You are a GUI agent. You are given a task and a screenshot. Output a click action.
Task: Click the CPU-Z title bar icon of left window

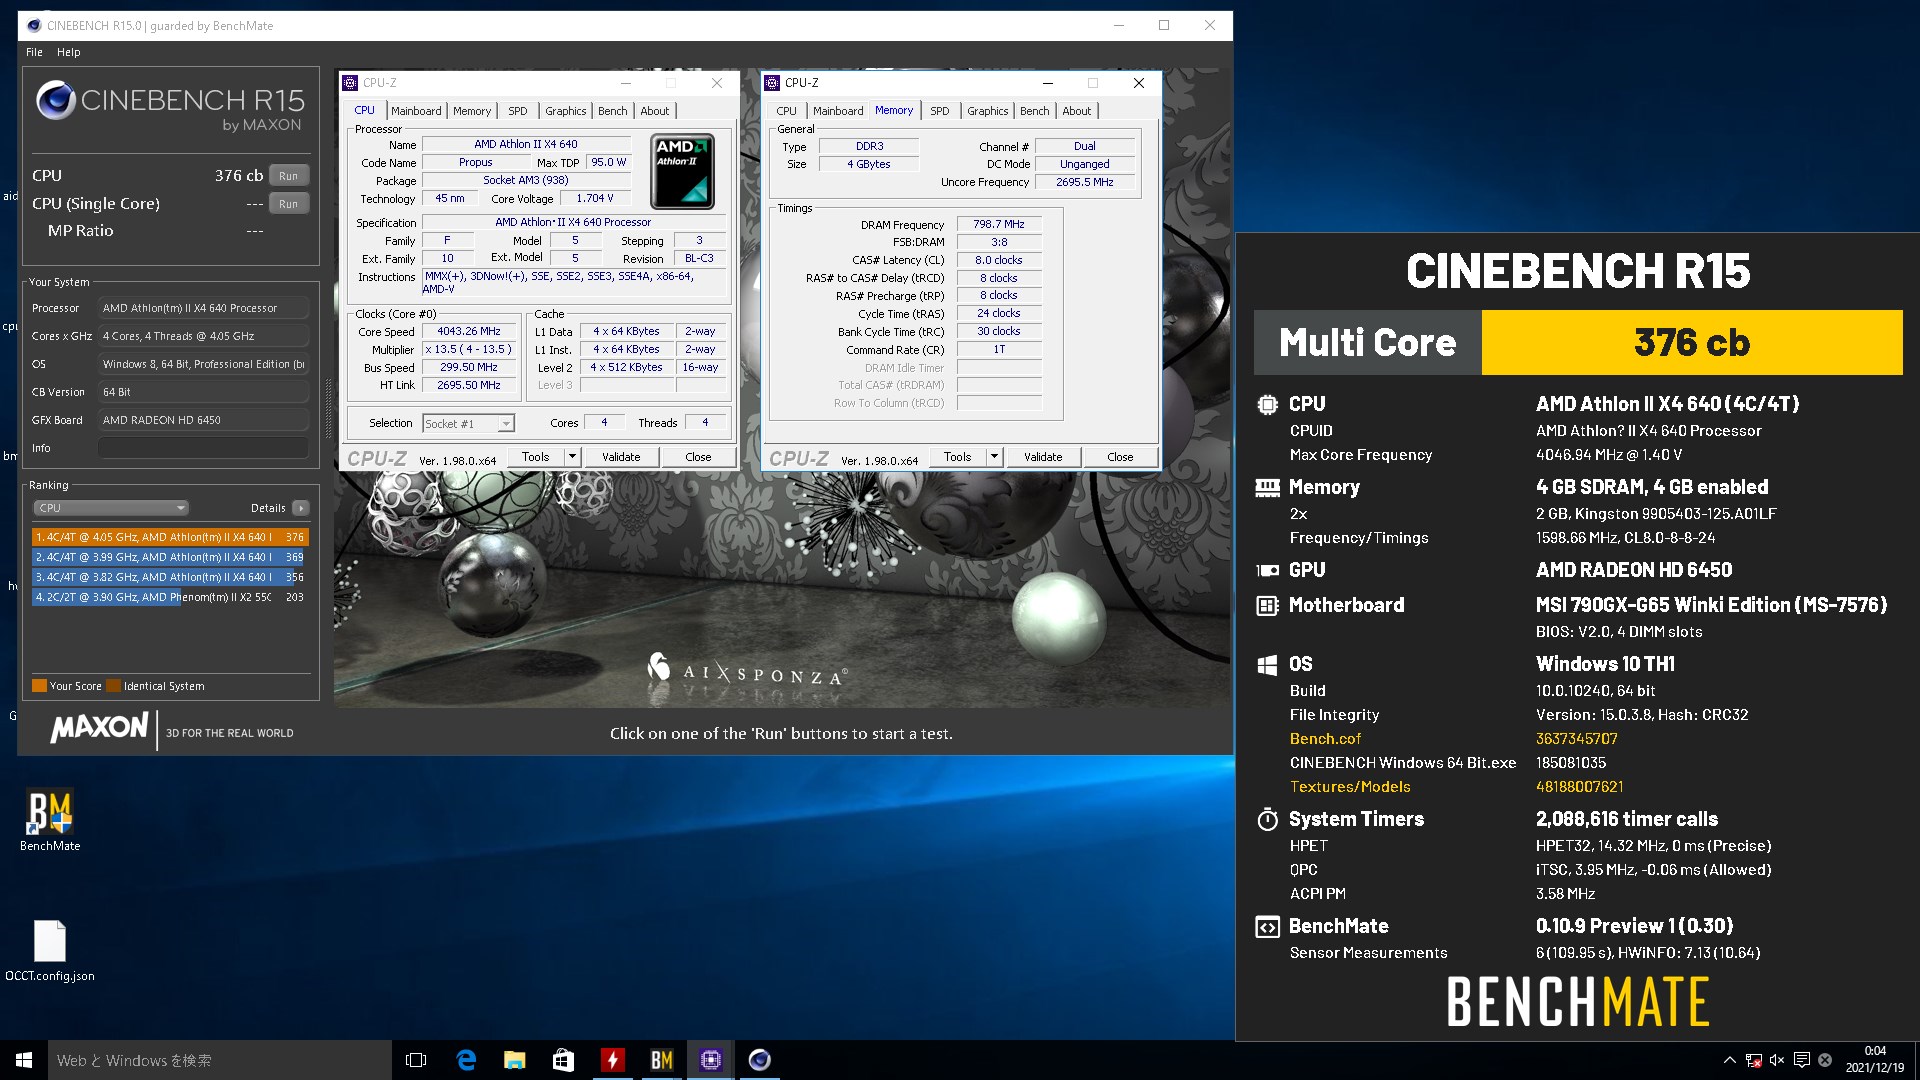[351, 83]
